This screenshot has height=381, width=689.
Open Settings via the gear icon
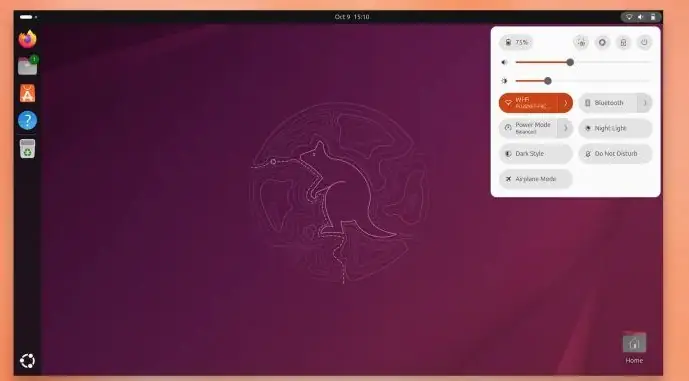pyautogui.click(x=602, y=43)
